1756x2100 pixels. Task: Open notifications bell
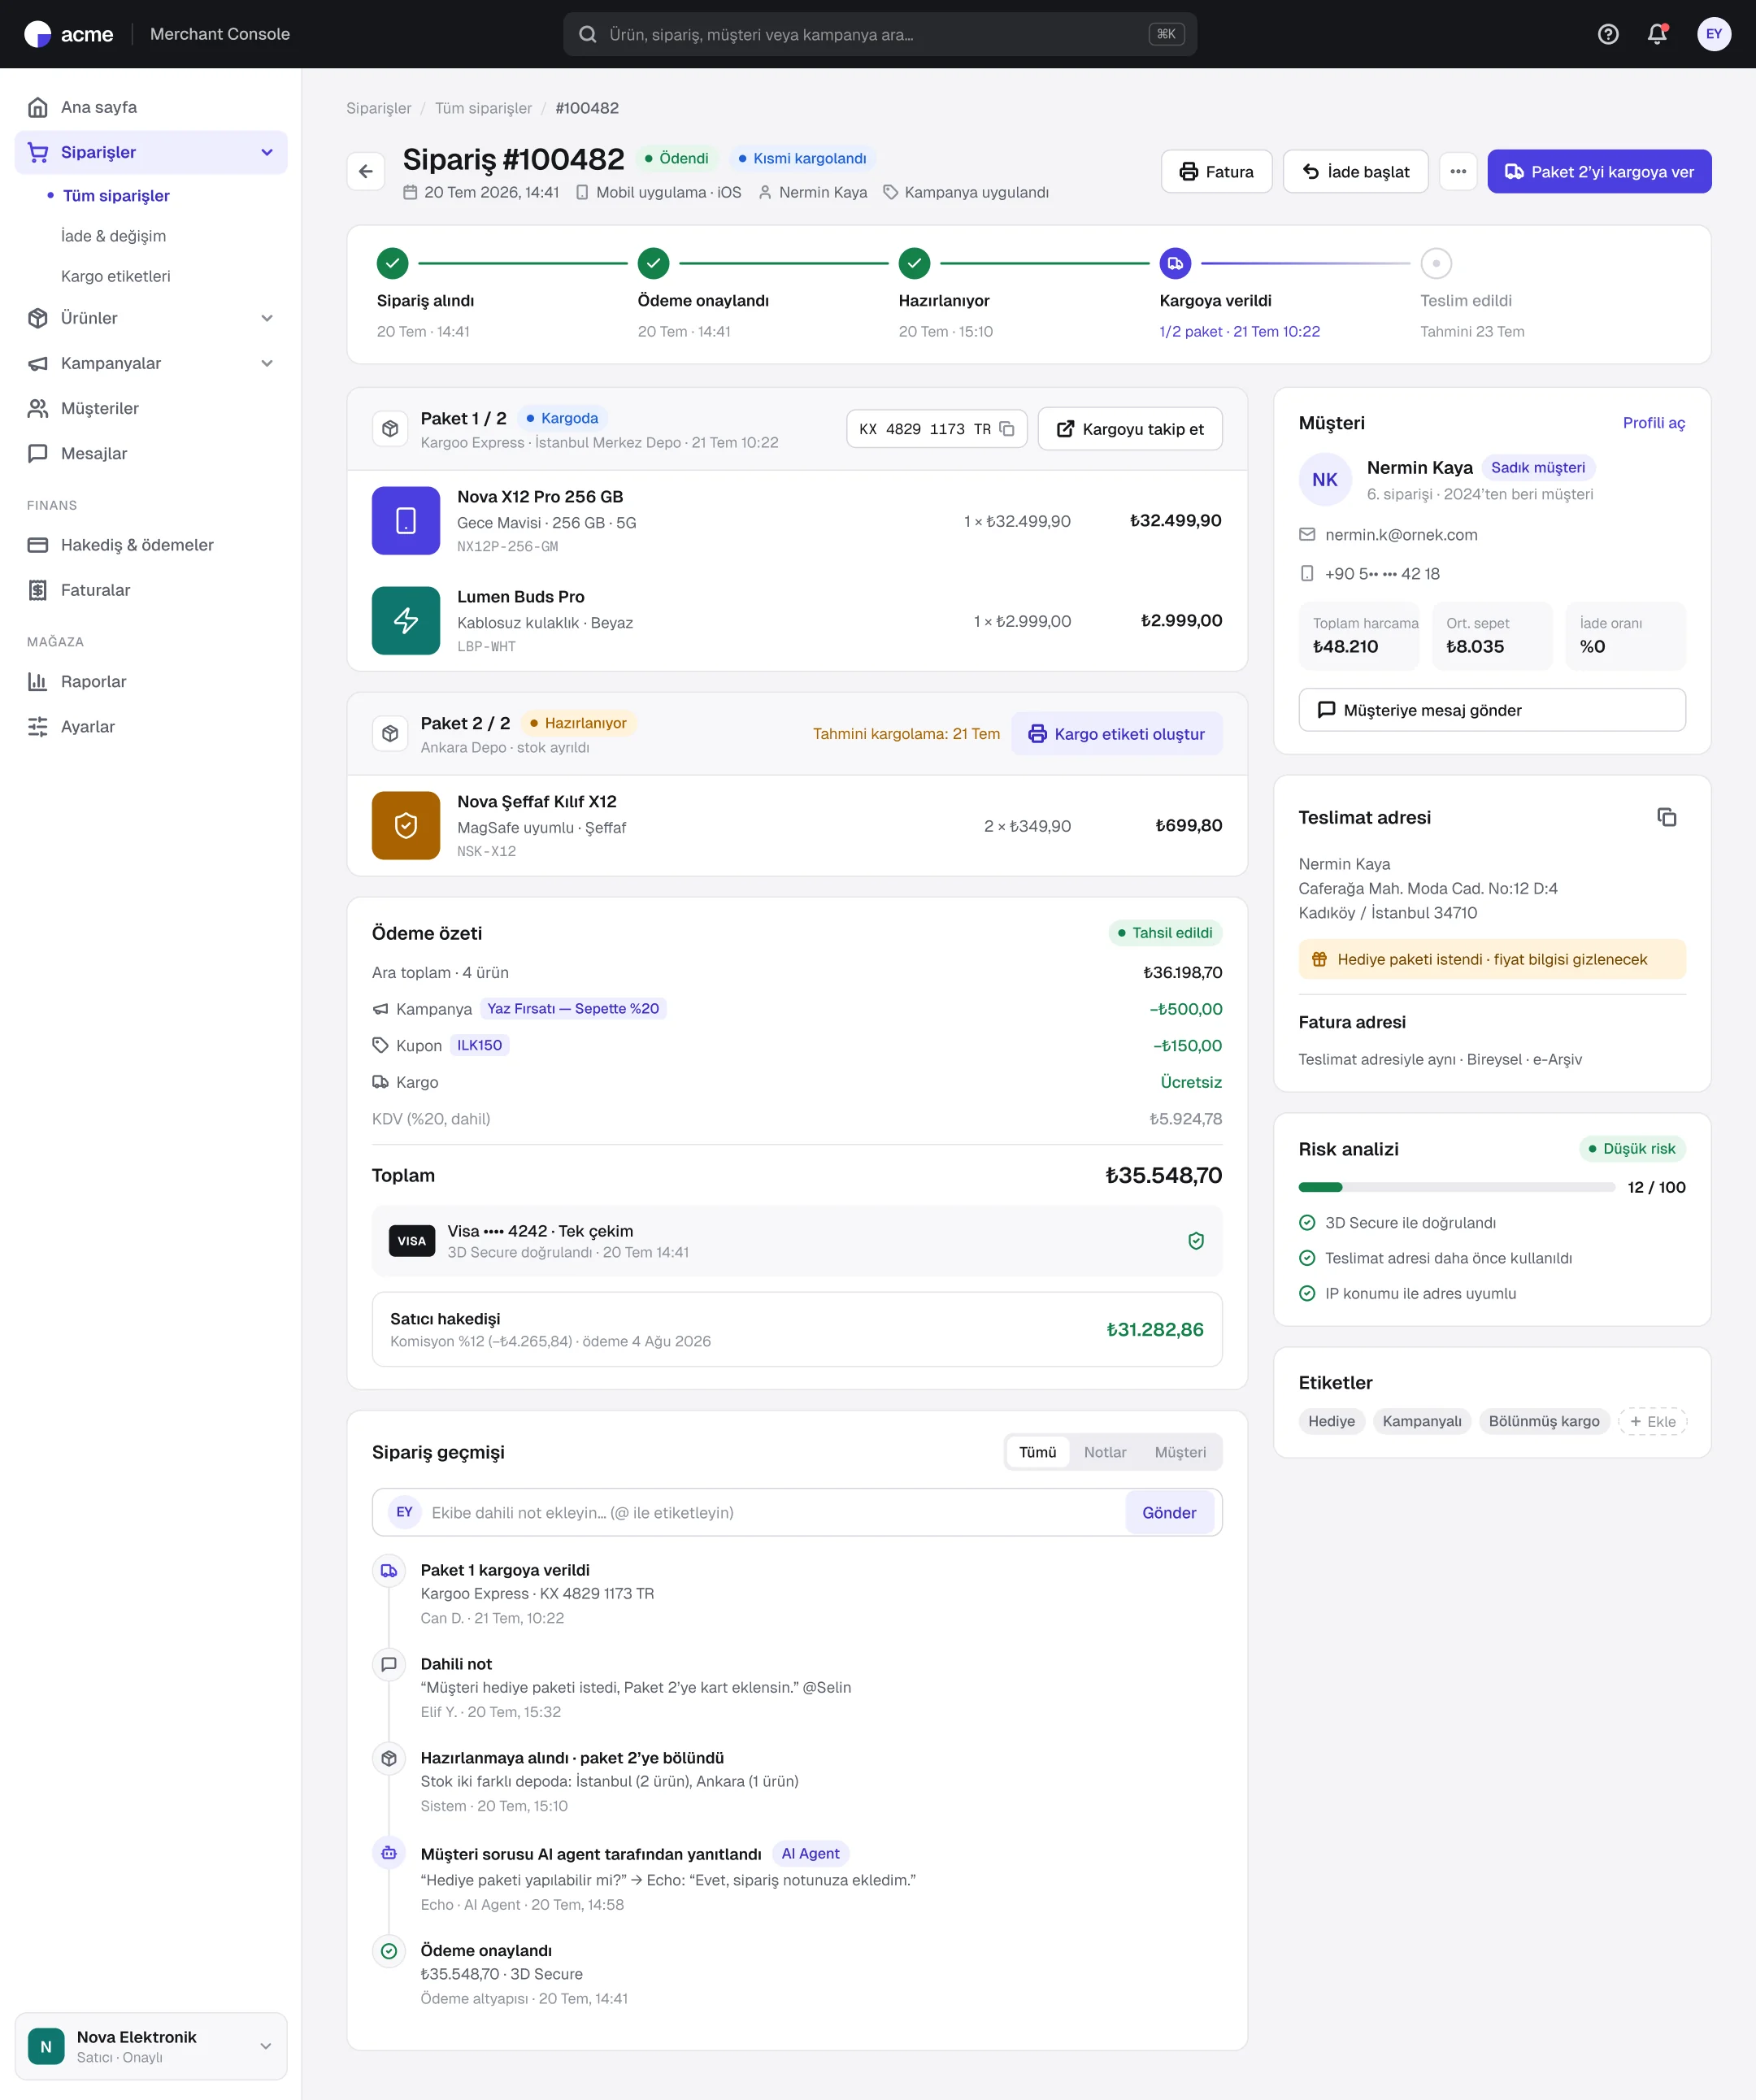coord(1657,34)
